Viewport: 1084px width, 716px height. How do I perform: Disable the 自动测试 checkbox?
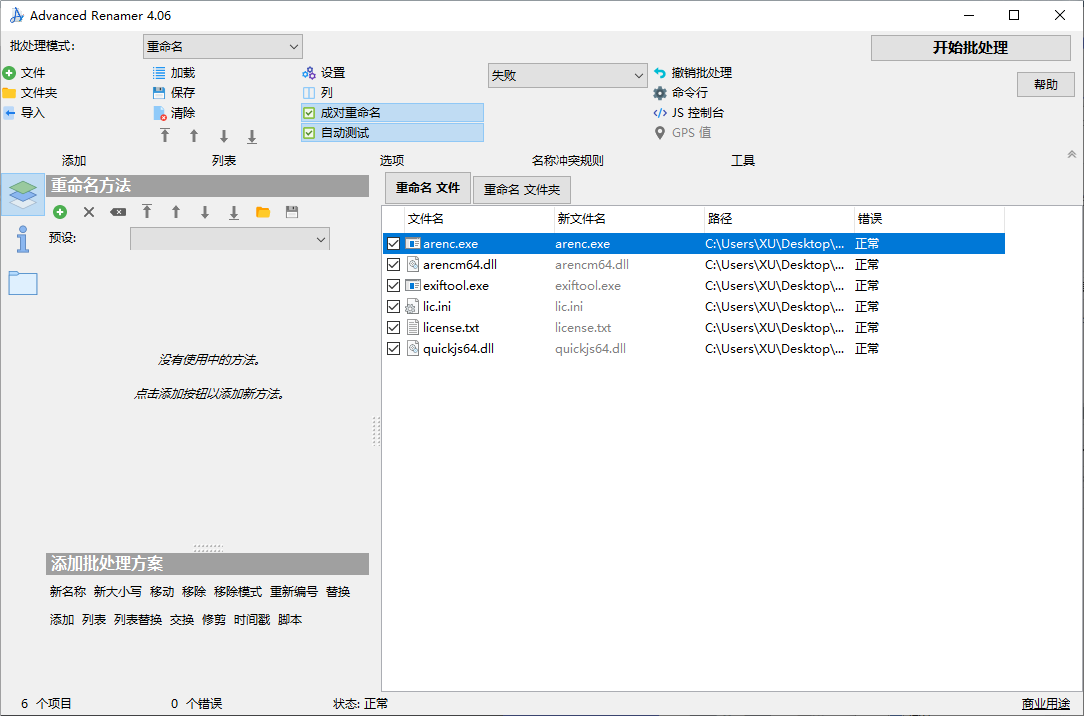click(309, 133)
